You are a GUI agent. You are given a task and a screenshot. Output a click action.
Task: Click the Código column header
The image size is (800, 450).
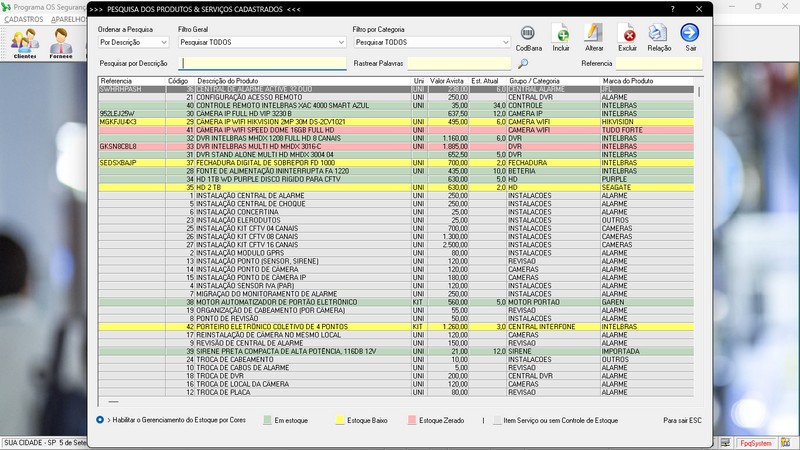click(181, 81)
